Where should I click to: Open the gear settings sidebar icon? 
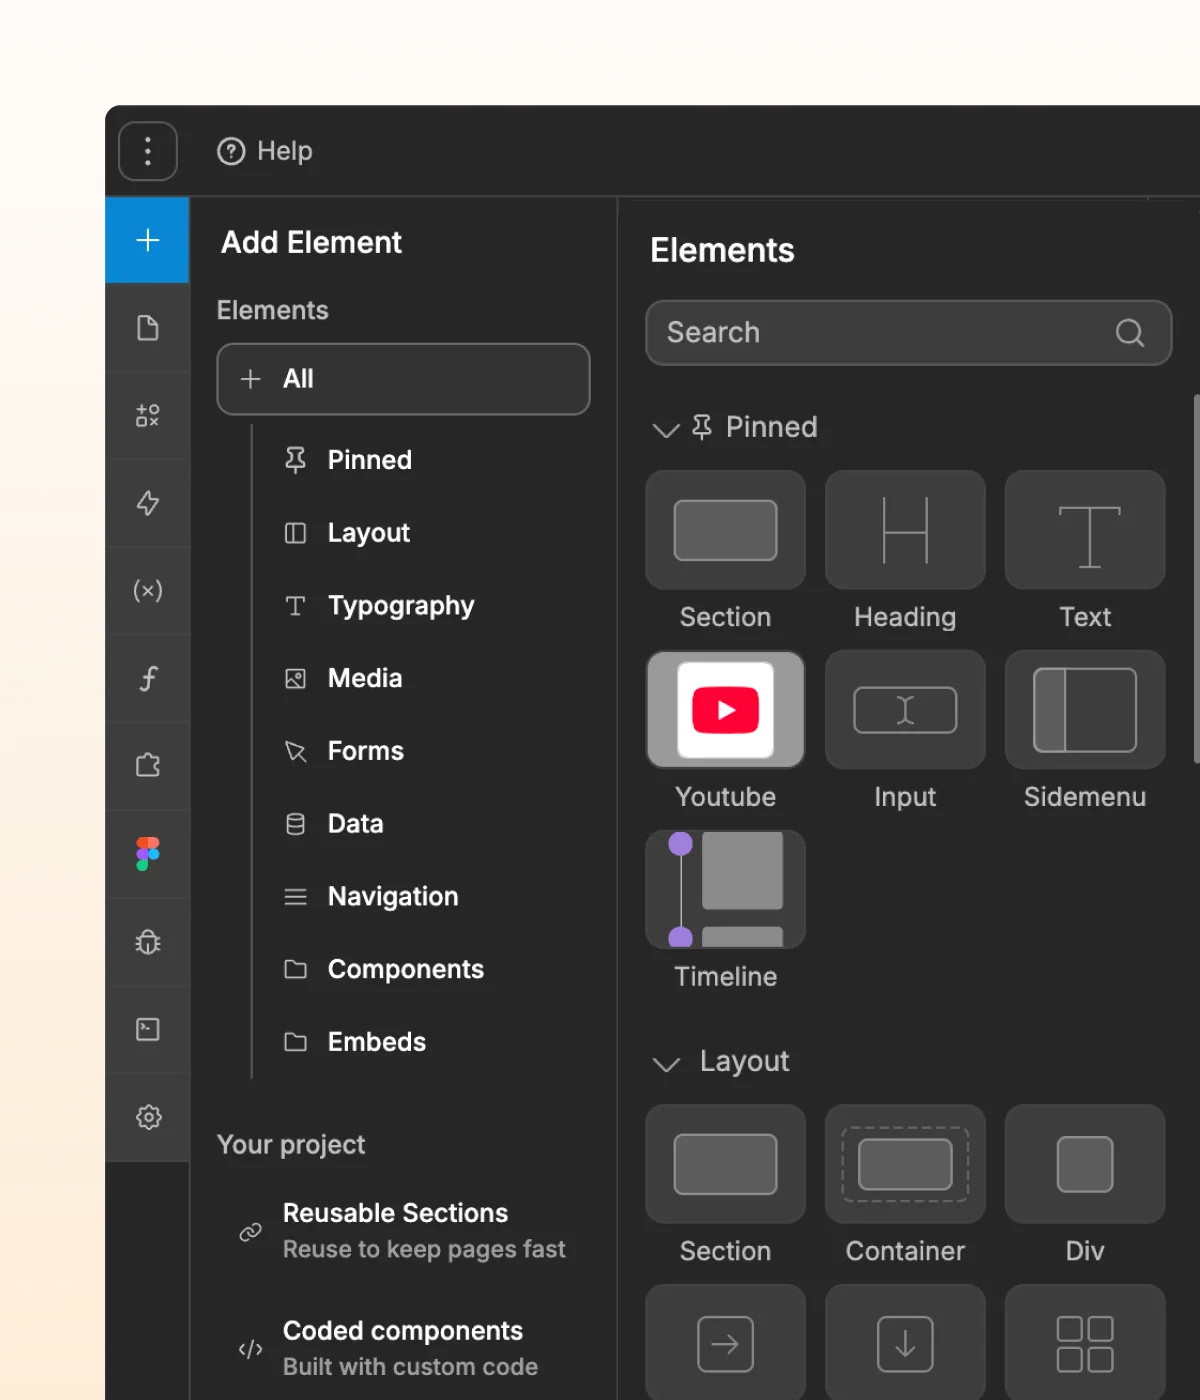pos(147,1117)
